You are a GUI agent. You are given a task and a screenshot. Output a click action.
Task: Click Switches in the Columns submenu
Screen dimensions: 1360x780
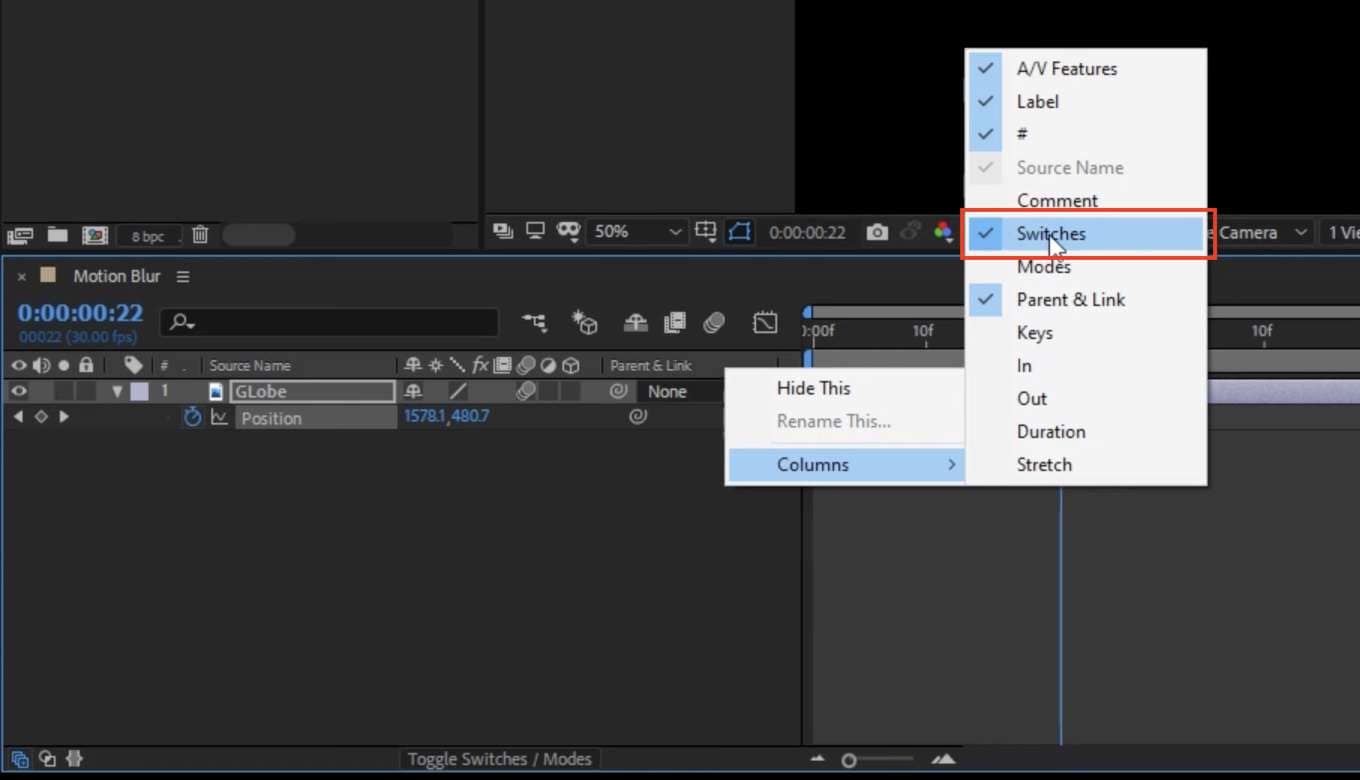1085,233
